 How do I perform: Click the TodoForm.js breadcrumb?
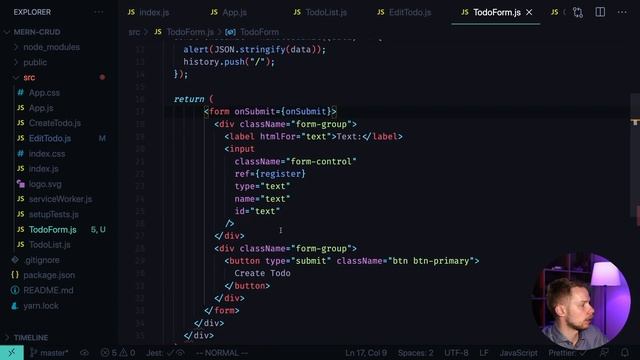pos(190,32)
